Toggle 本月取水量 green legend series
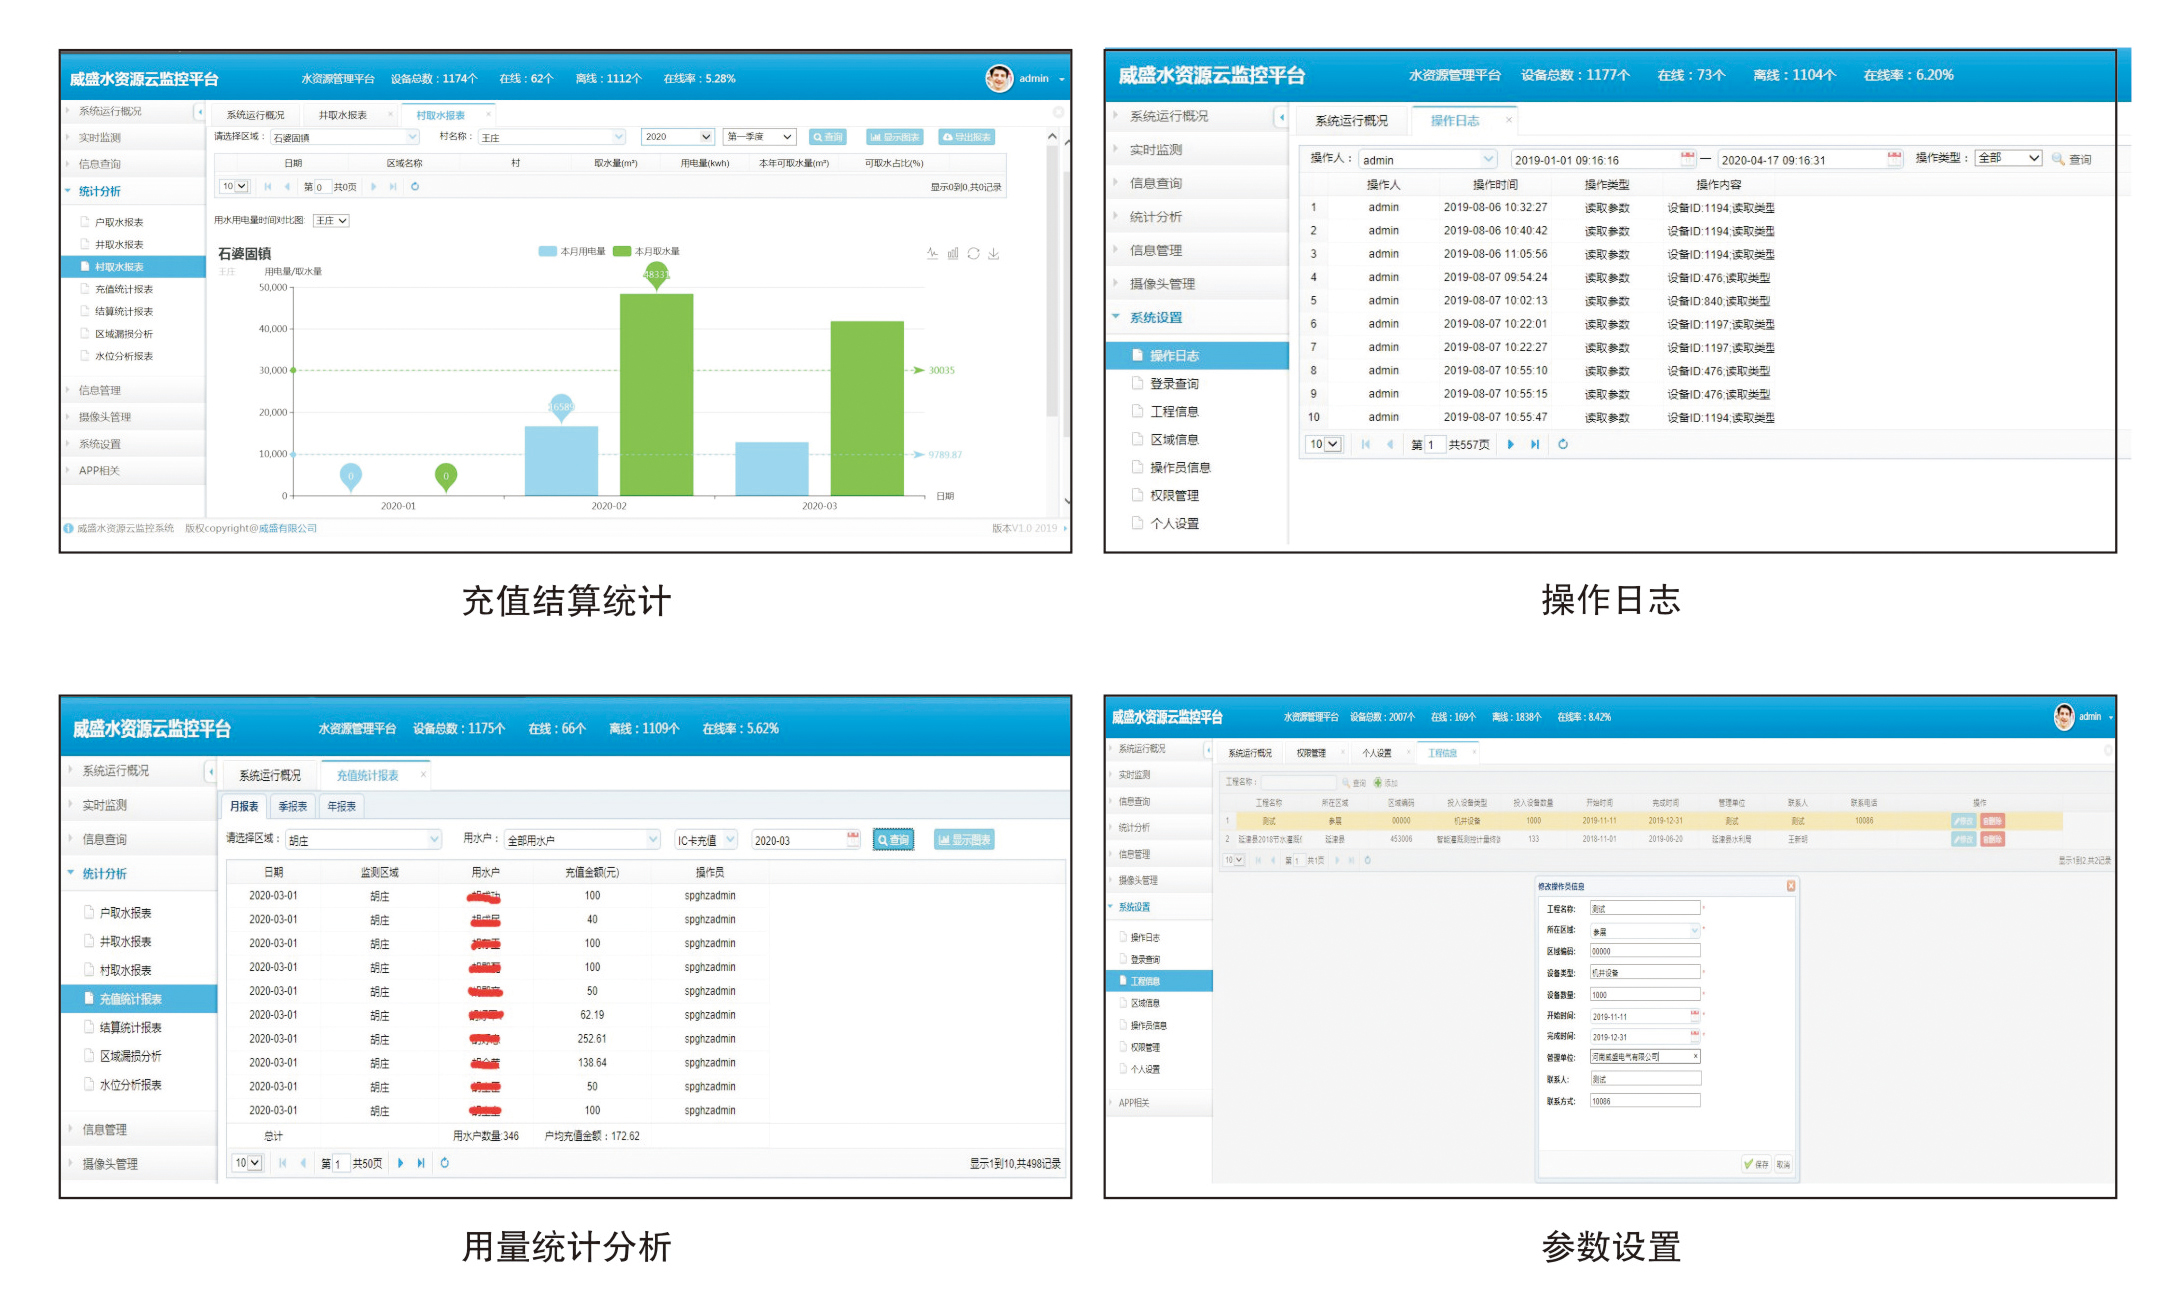 [x=646, y=251]
